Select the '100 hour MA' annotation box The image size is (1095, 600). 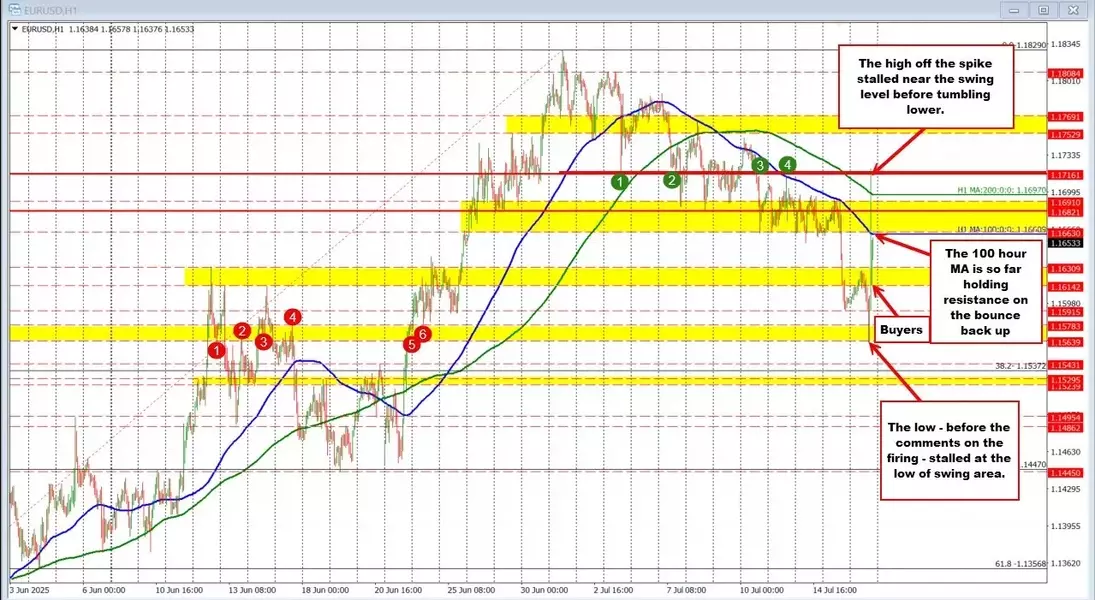point(986,291)
